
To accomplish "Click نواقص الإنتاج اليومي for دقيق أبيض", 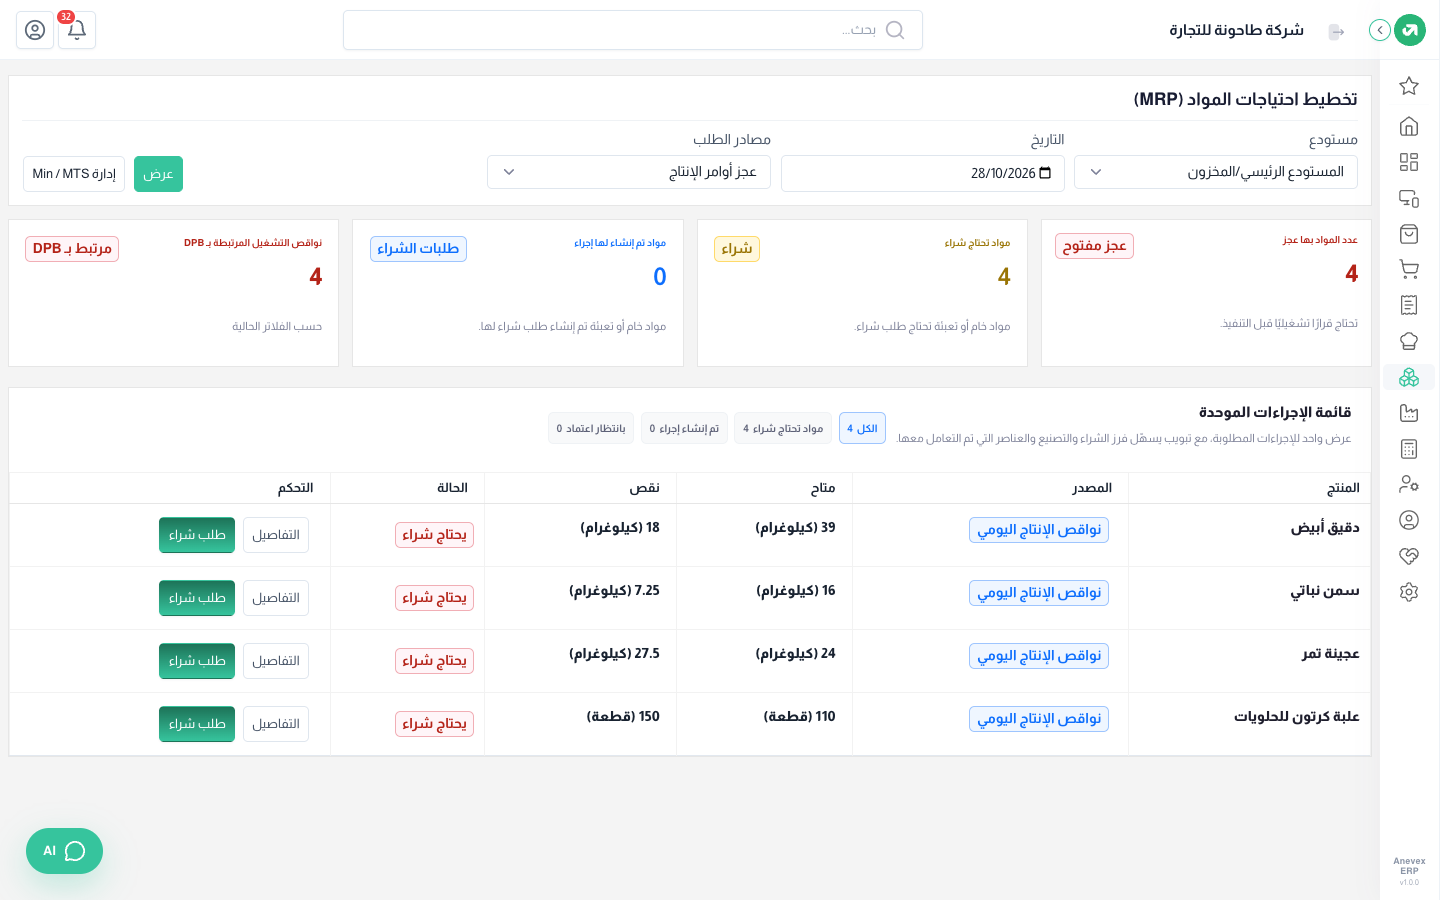I will (1039, 530).
